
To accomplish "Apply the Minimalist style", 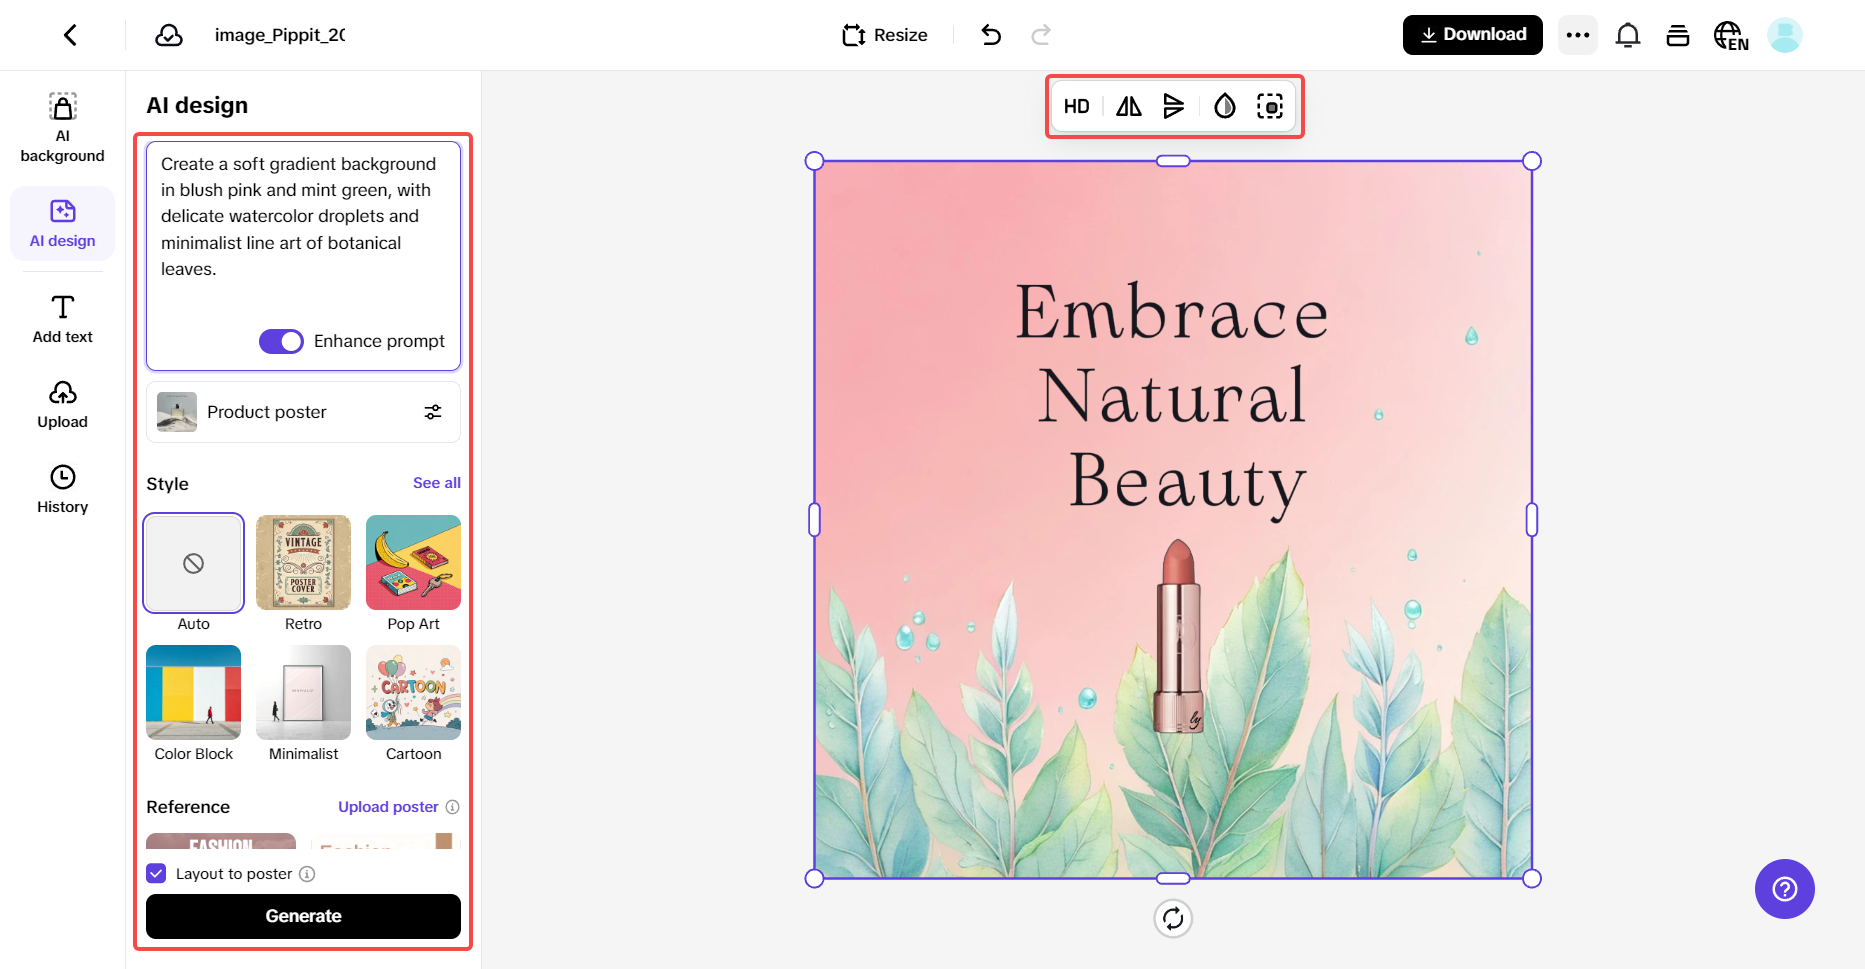I will (303, 693).
